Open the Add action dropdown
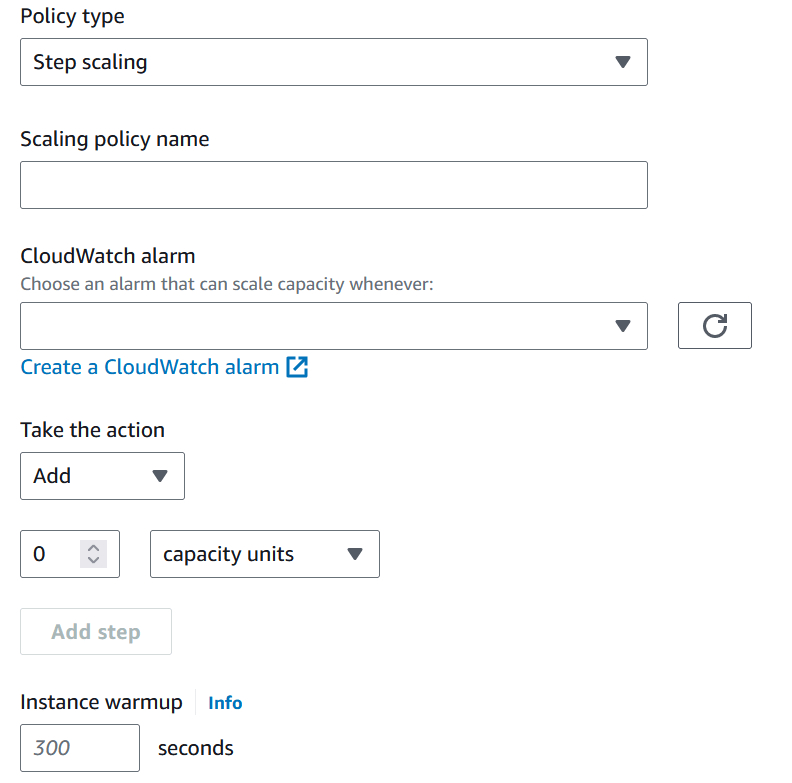The image size is (792, 783). 90,476
